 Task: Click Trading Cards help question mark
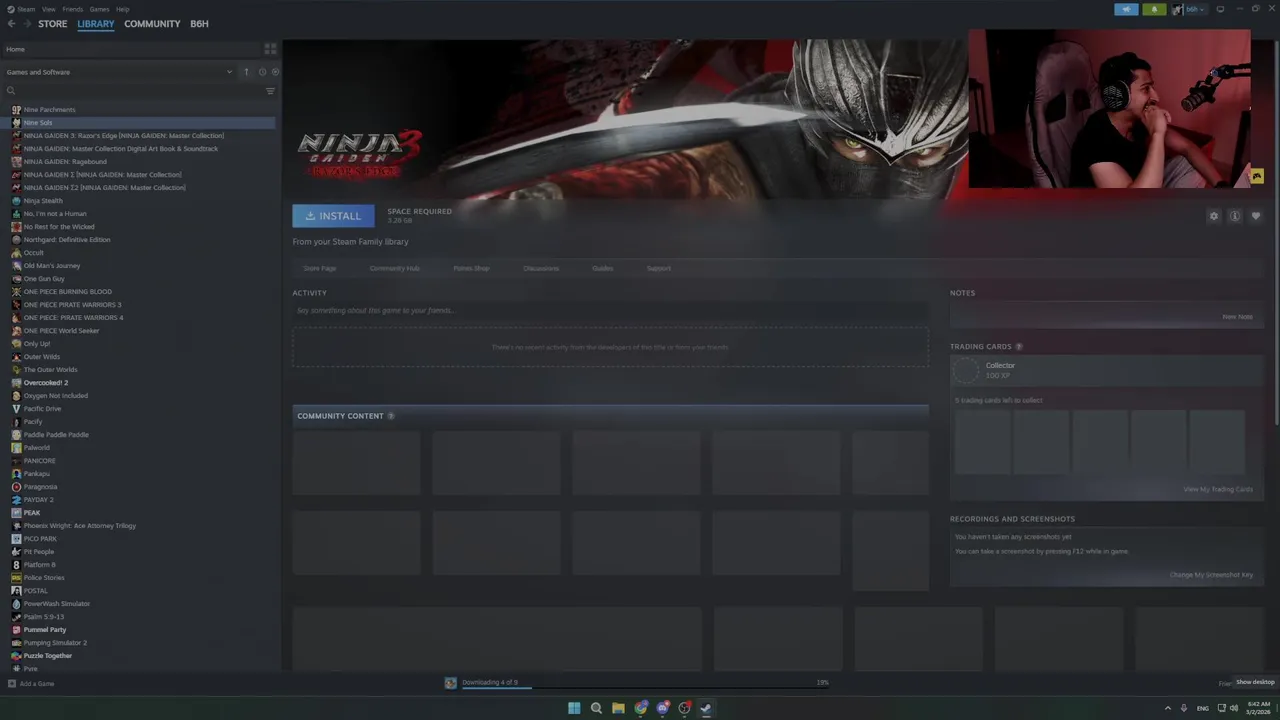tap(1019, 346)
